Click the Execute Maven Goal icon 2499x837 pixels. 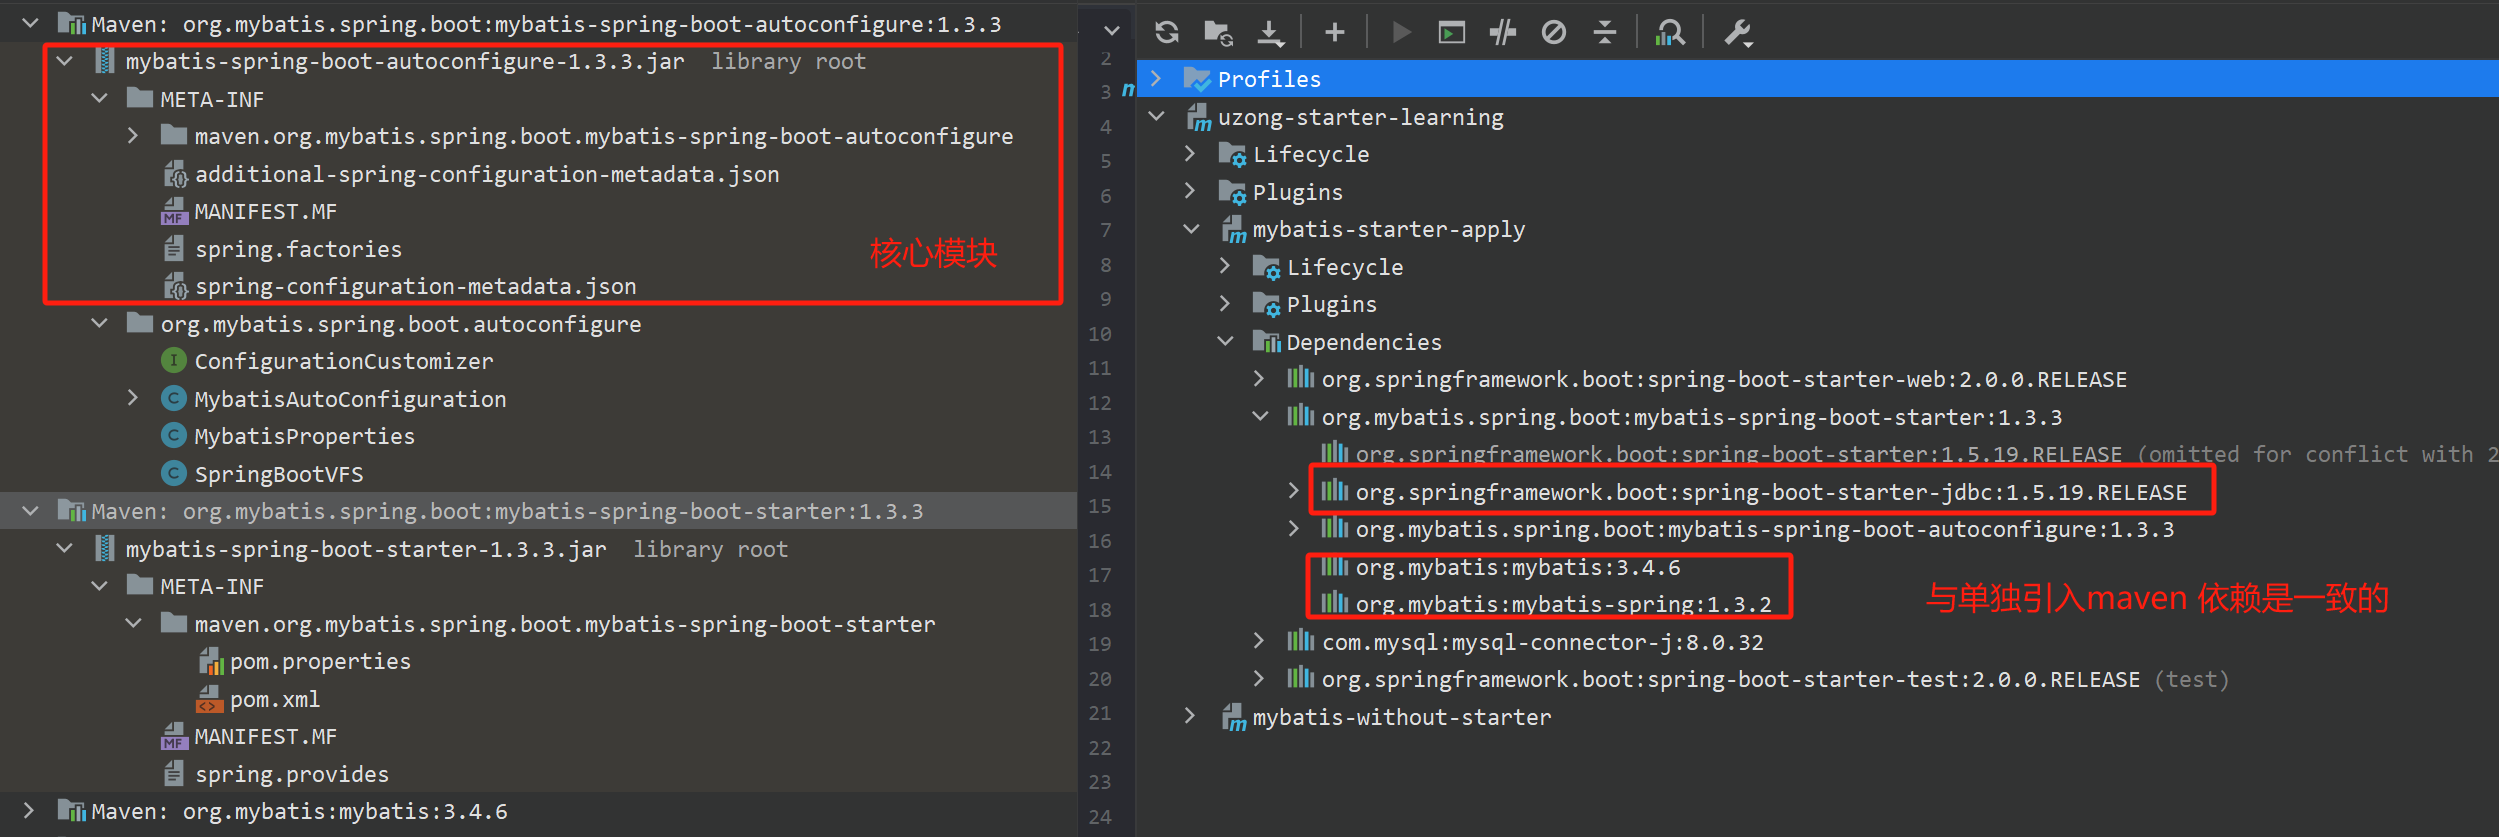tap(1451, 33)
